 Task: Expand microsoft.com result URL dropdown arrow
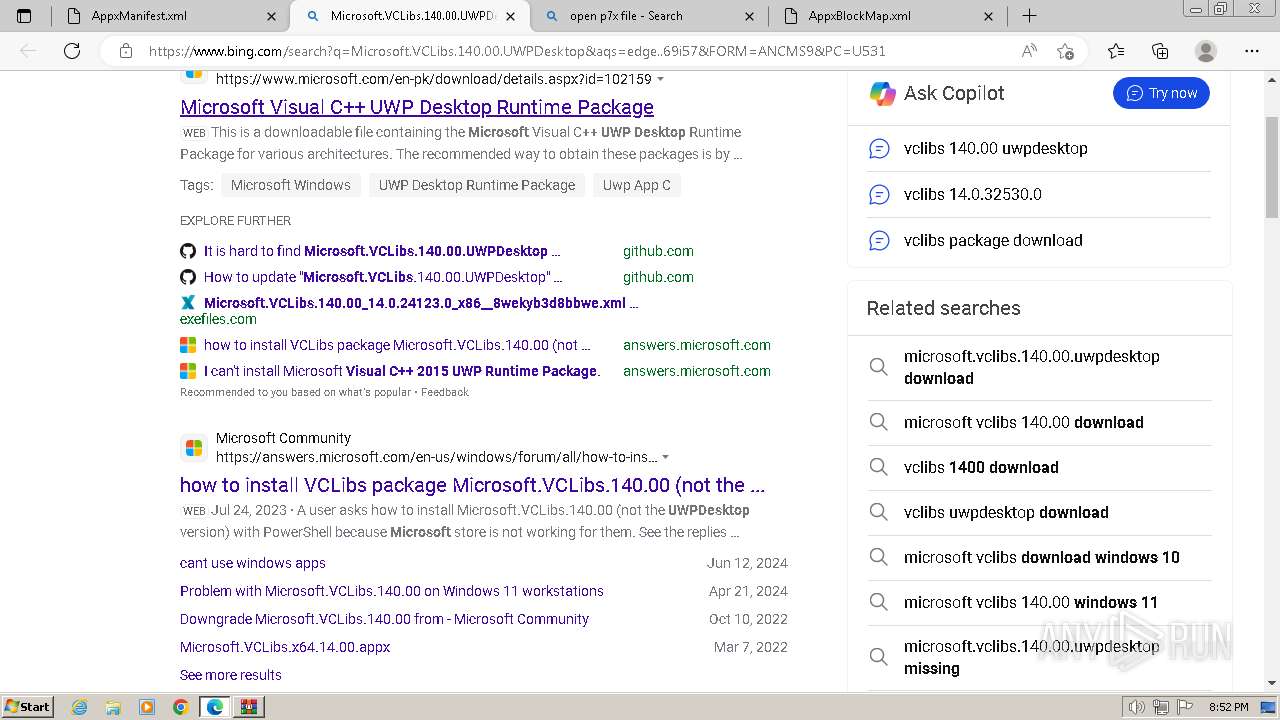point(660,79)
